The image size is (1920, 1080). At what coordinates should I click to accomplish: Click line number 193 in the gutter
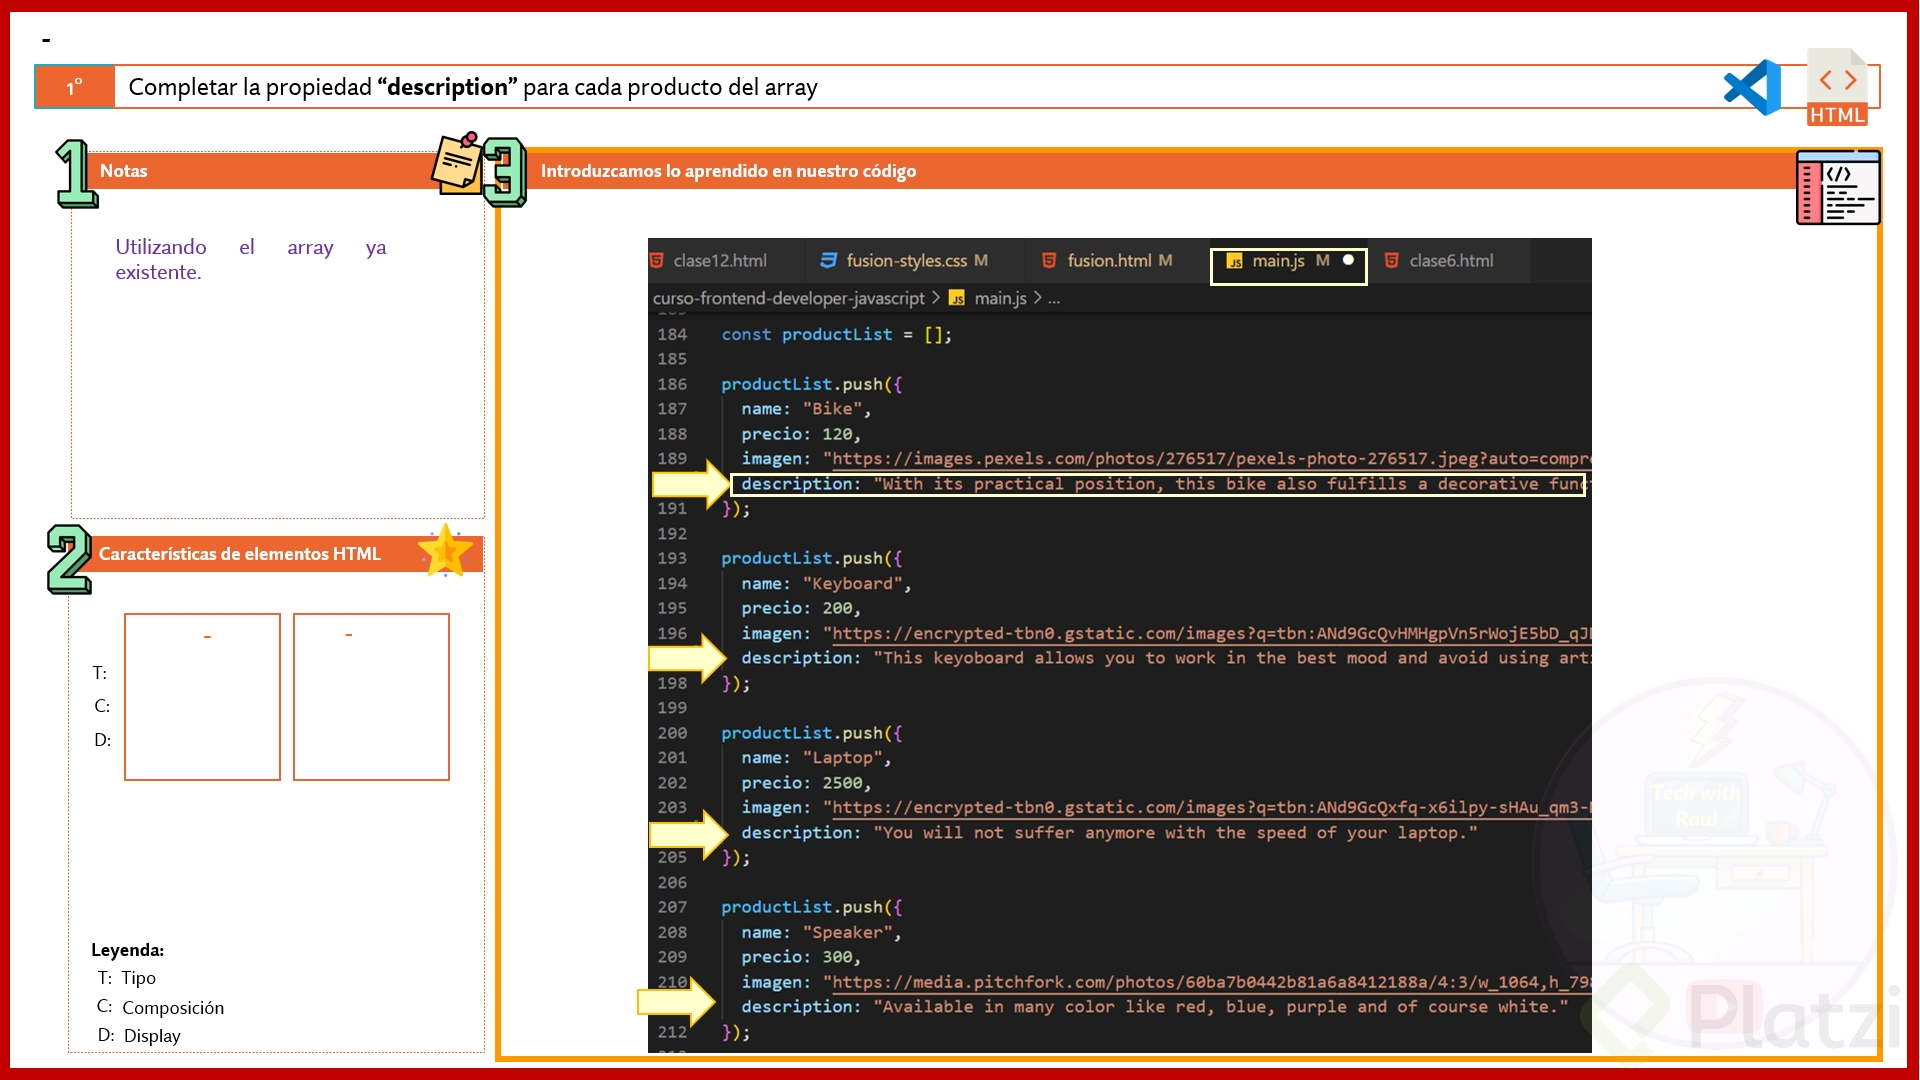[x=672, y=559]
